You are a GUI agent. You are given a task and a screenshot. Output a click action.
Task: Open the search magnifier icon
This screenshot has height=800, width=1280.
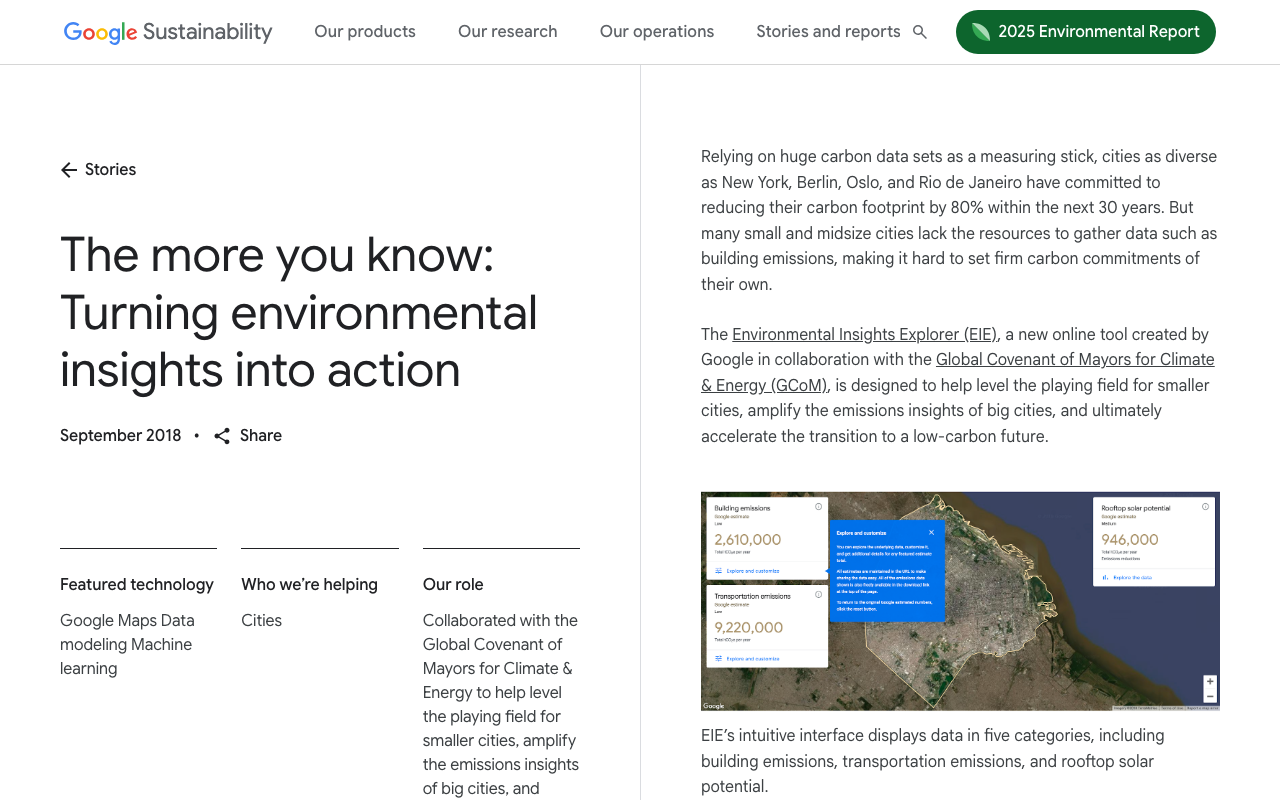pyautogui.click(x=920, y=32)
